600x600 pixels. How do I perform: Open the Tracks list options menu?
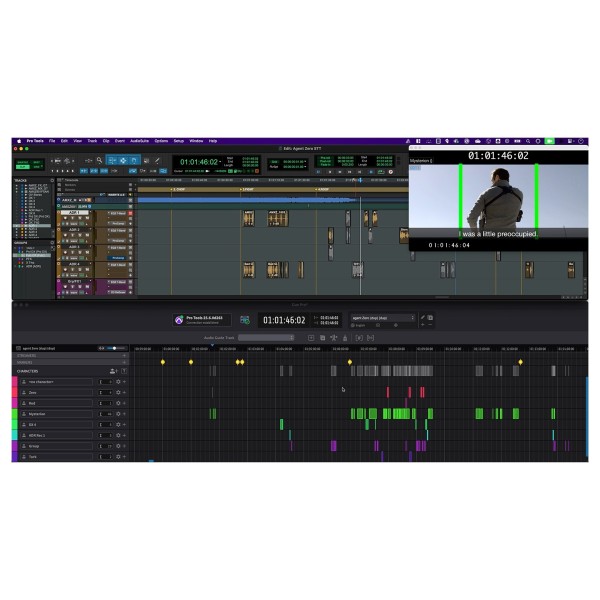(52, 180)
